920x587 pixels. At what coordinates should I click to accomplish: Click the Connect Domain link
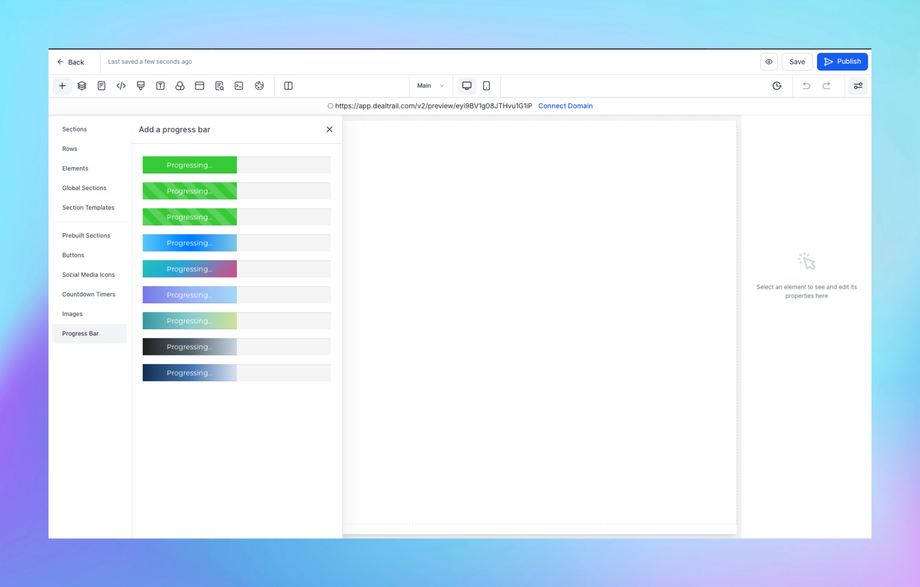coord(565,106)
